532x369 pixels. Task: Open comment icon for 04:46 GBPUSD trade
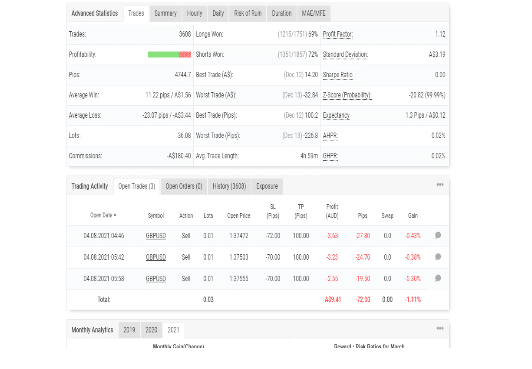[438, 235]
